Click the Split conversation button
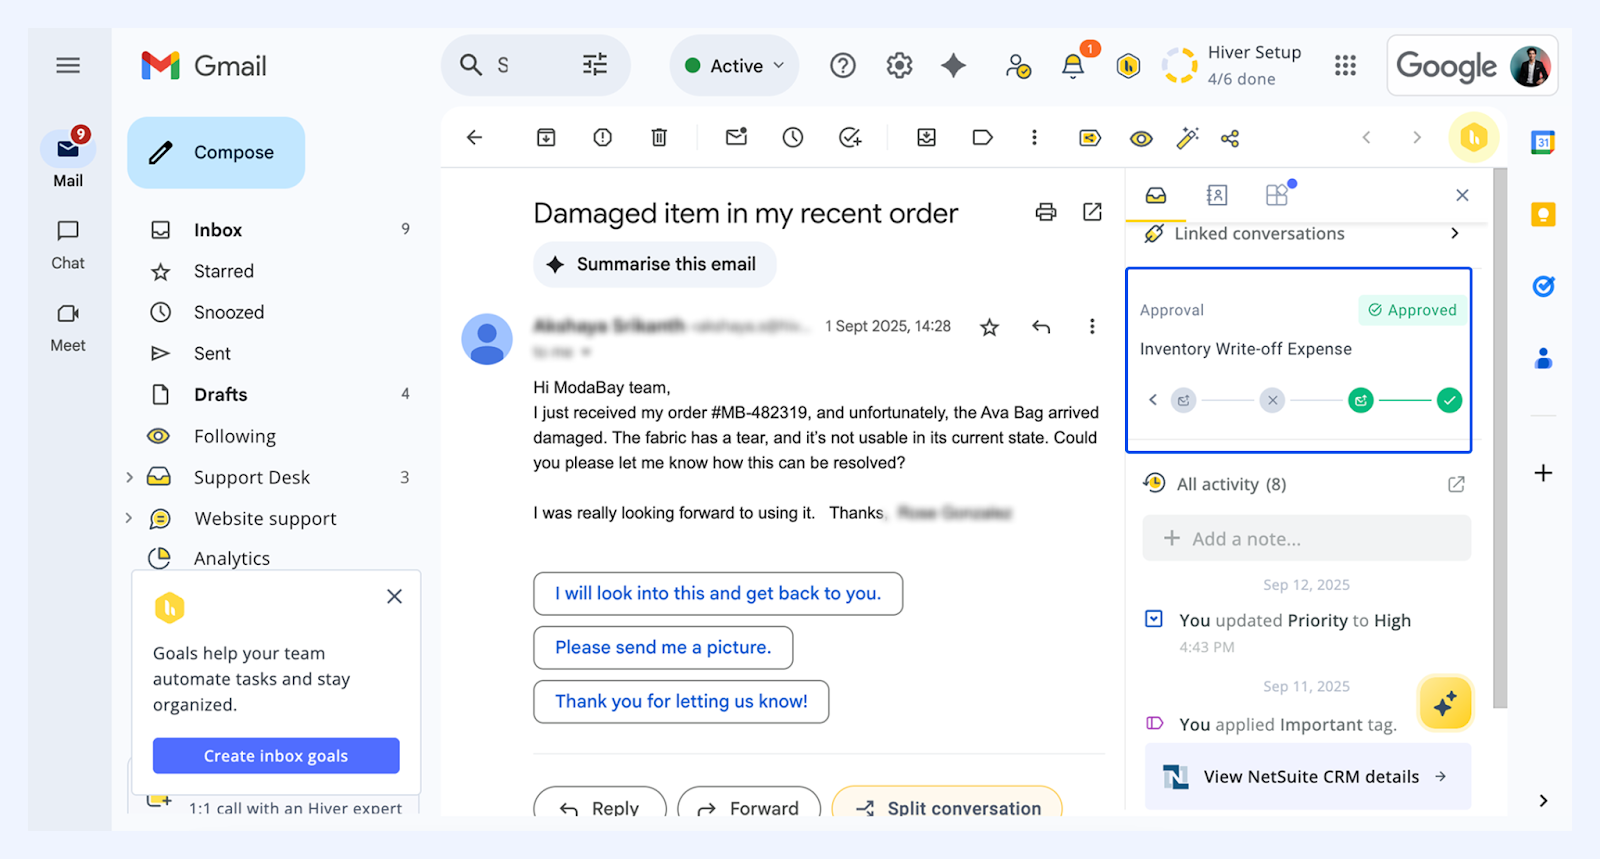This screenshot has height=859, width=1600. tap(947, 804)
